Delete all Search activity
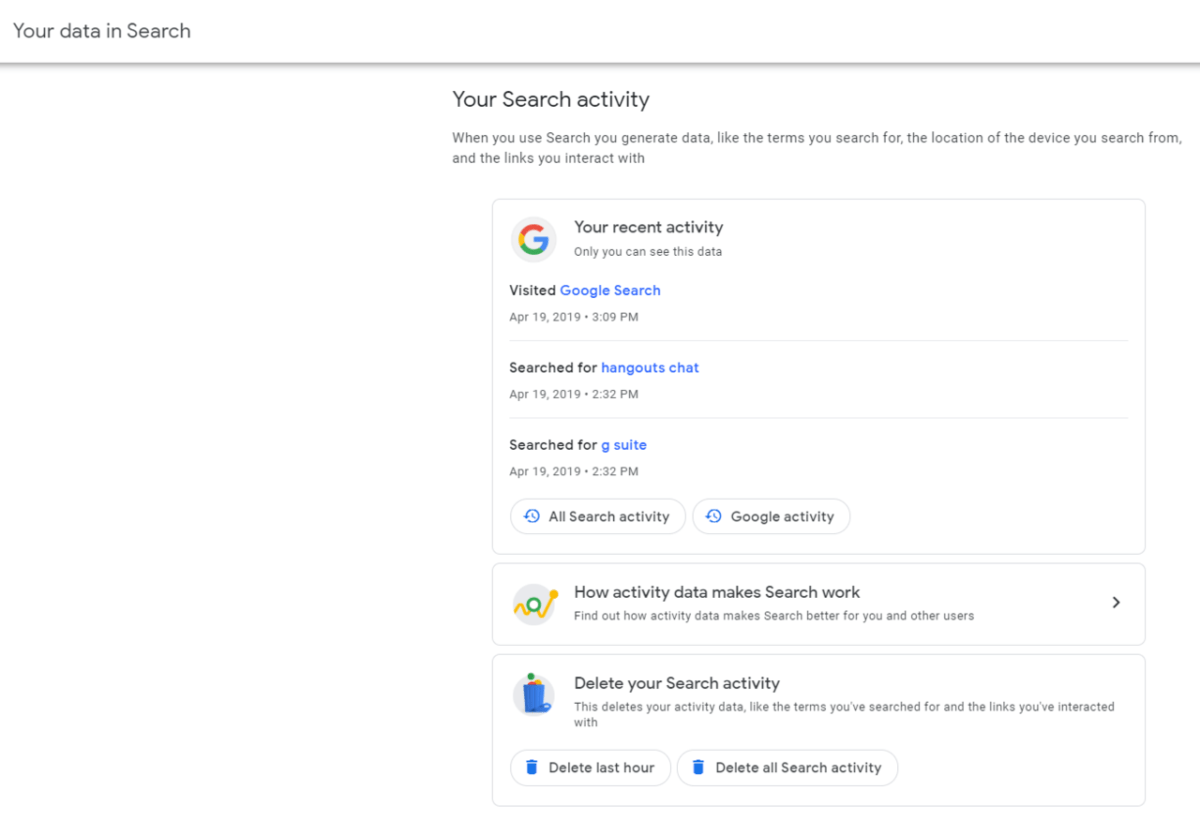The height and width of the screenshot is (835, 1200). (787, 768)
